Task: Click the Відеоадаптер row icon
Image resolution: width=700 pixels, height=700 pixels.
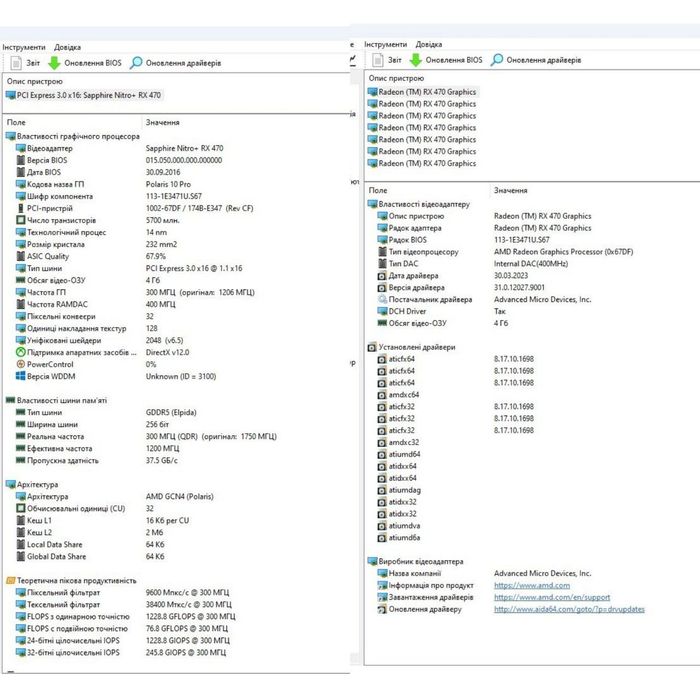Action: [21, 148]
